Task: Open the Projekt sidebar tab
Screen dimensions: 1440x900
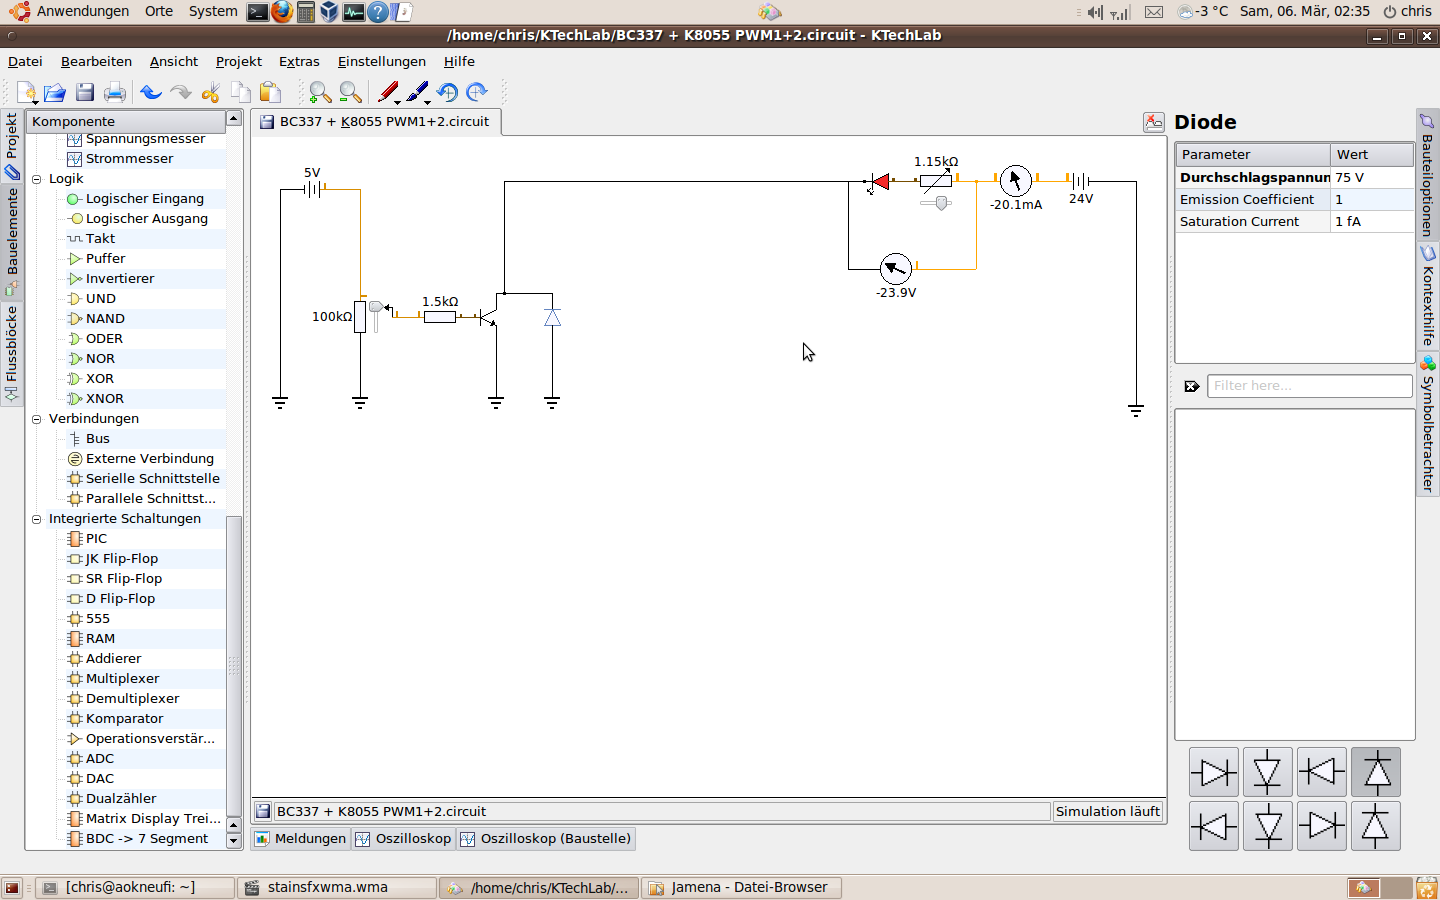Action: tap(12, 145)
